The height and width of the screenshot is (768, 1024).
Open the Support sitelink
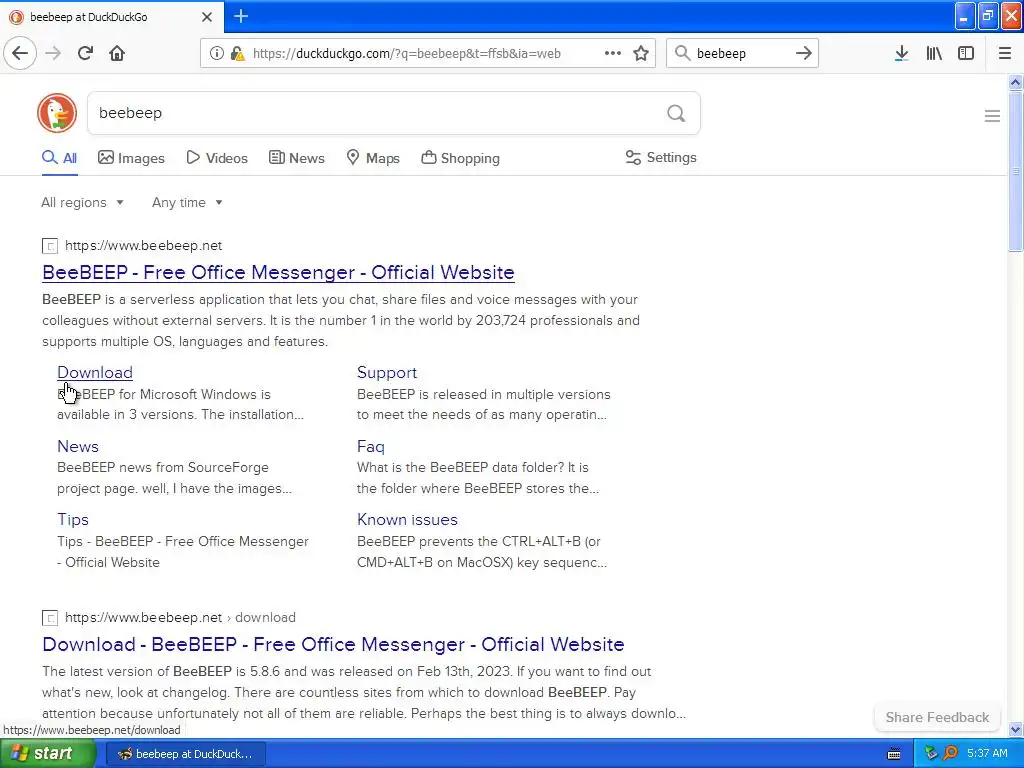click(x=387, y=372)
